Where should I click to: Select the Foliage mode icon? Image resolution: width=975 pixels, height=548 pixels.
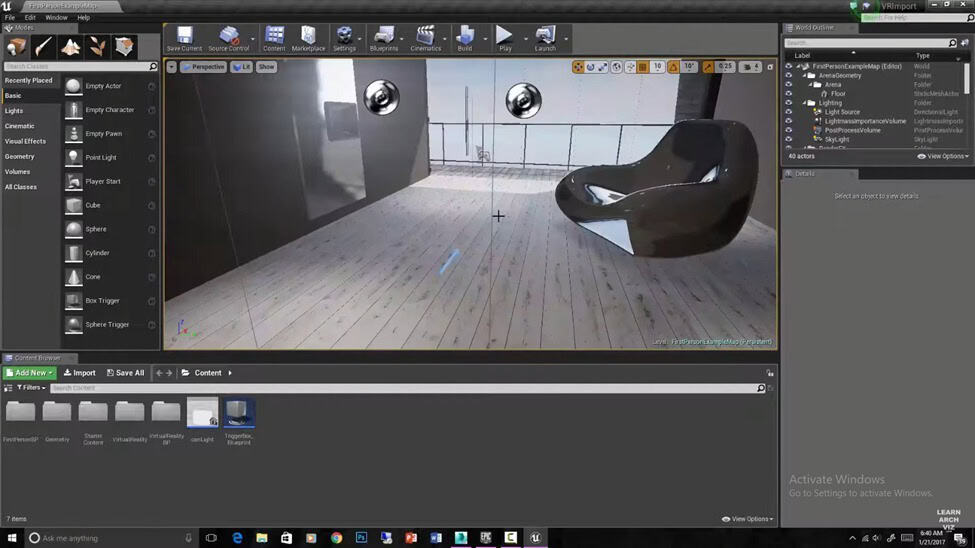tap(97, 46)
